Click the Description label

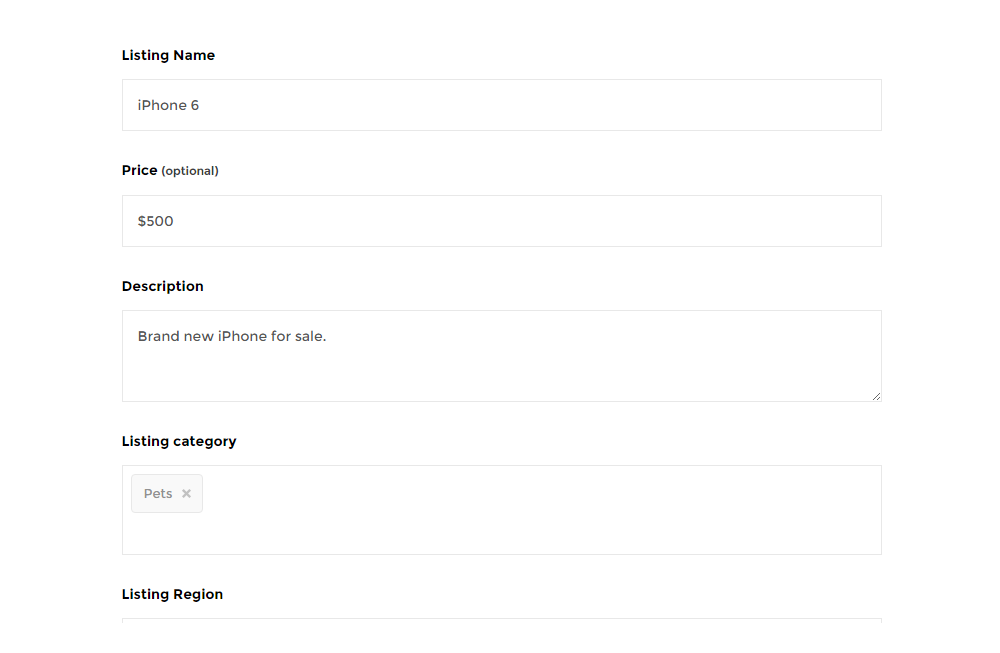(x=162, y=286)
